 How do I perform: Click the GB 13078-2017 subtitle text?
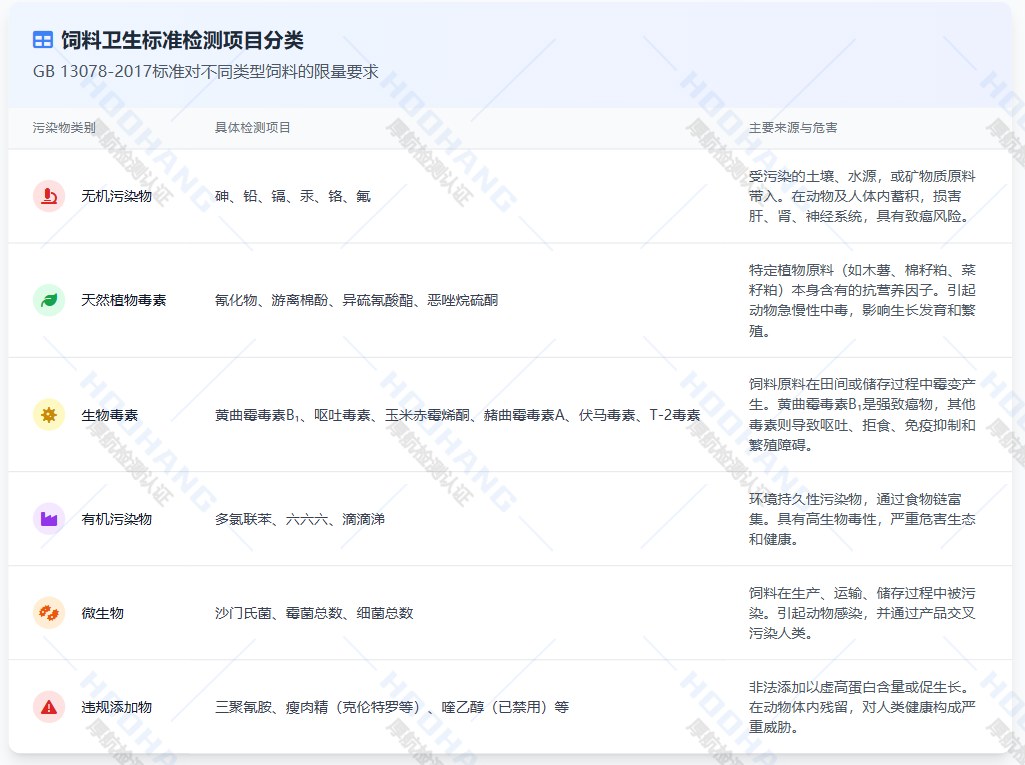tap(205, 72)
